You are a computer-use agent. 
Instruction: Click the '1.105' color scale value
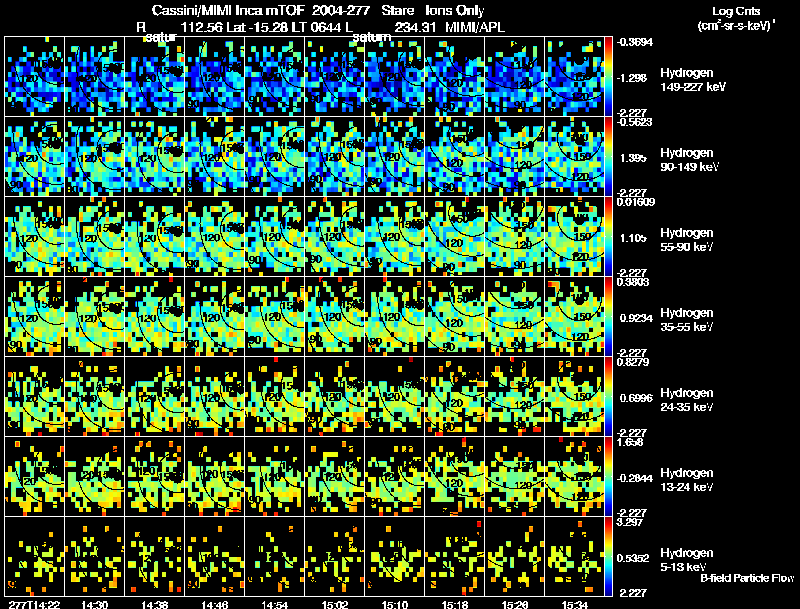click(633, 238)
